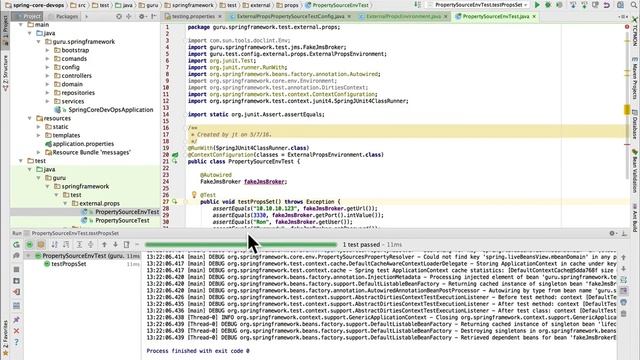
Task: Expand the controllers package
Action: click(47, 76)
